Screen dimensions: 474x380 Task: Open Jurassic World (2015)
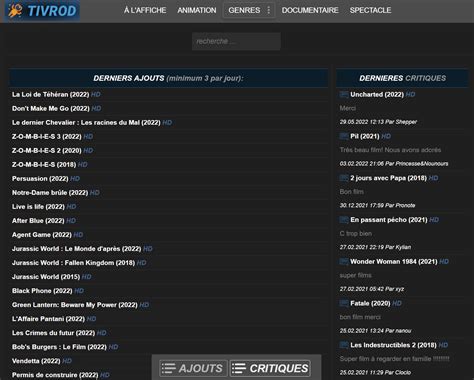pos(46,276)
